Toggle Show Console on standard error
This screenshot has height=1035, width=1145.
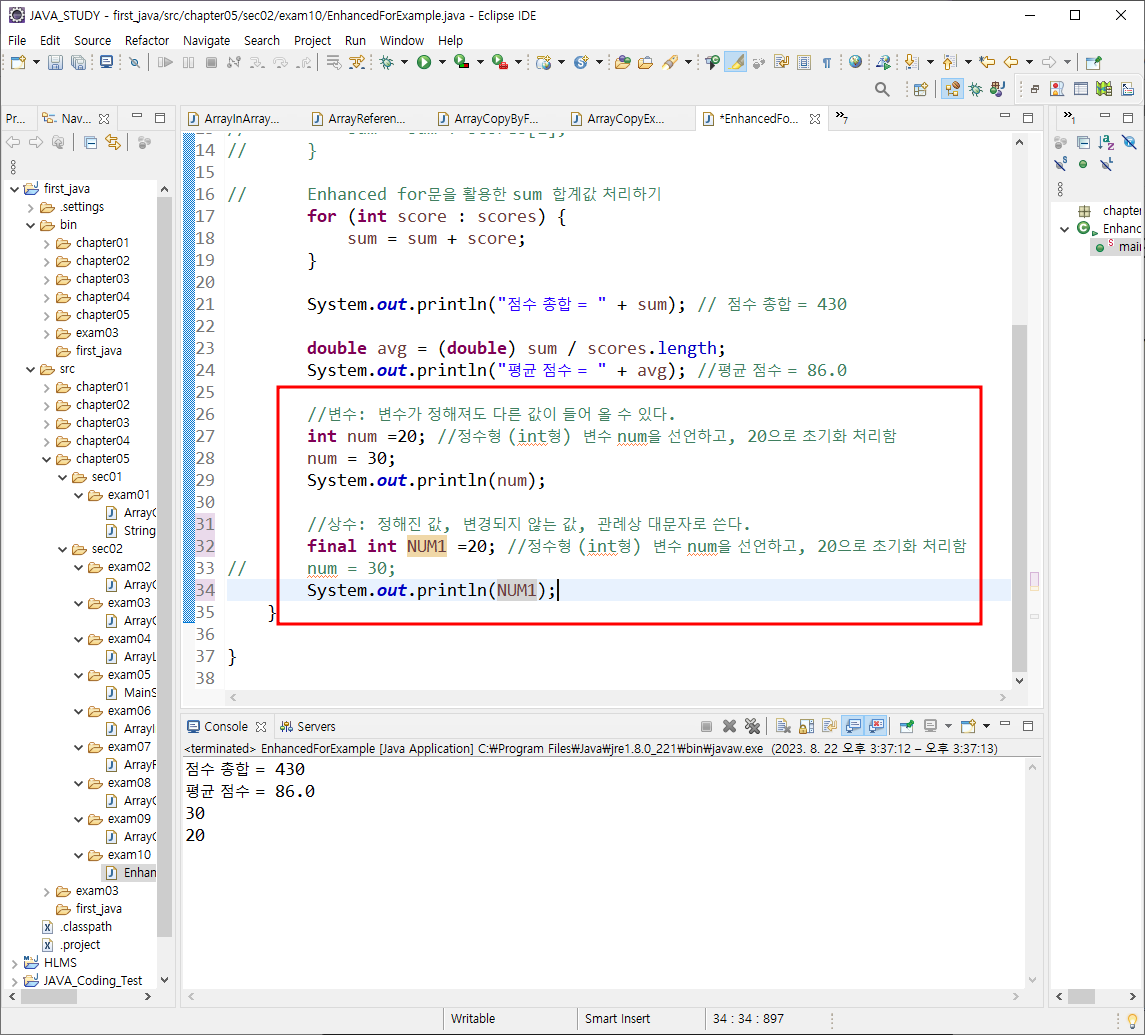876,726
